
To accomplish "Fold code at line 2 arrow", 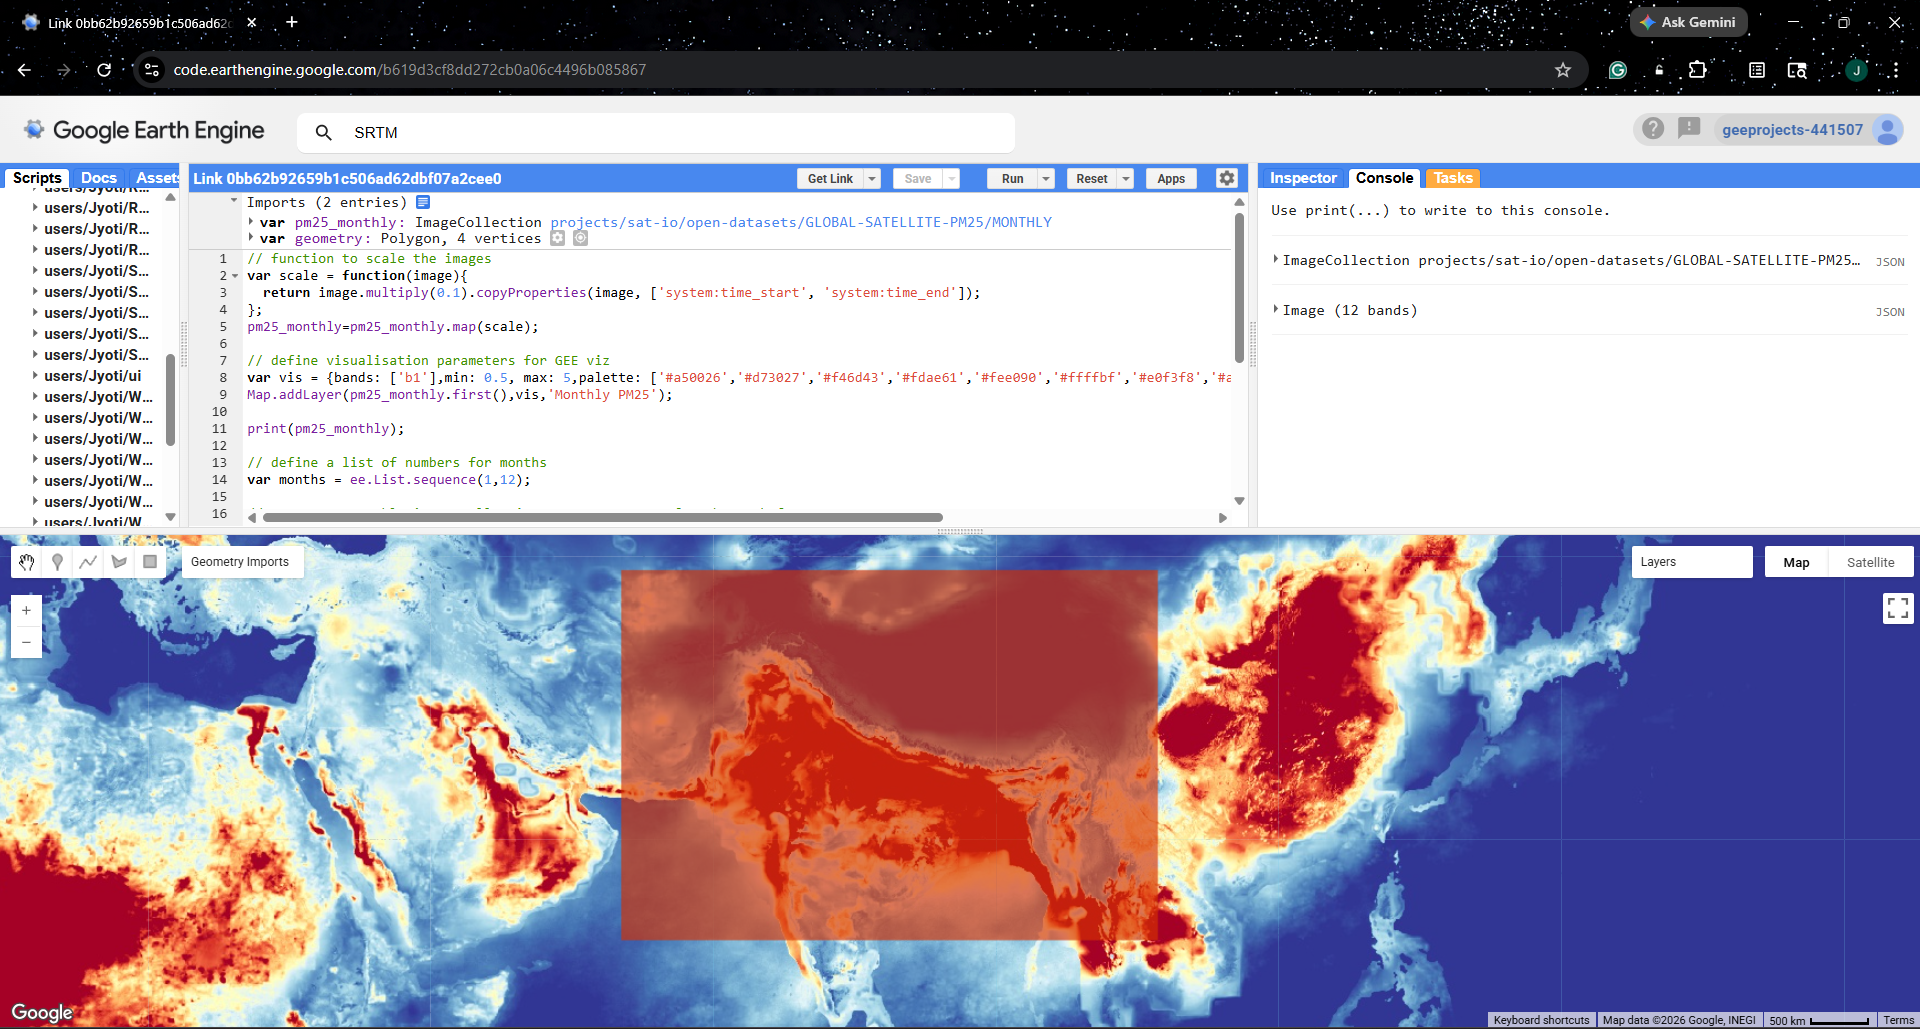I will pos(235,276).
